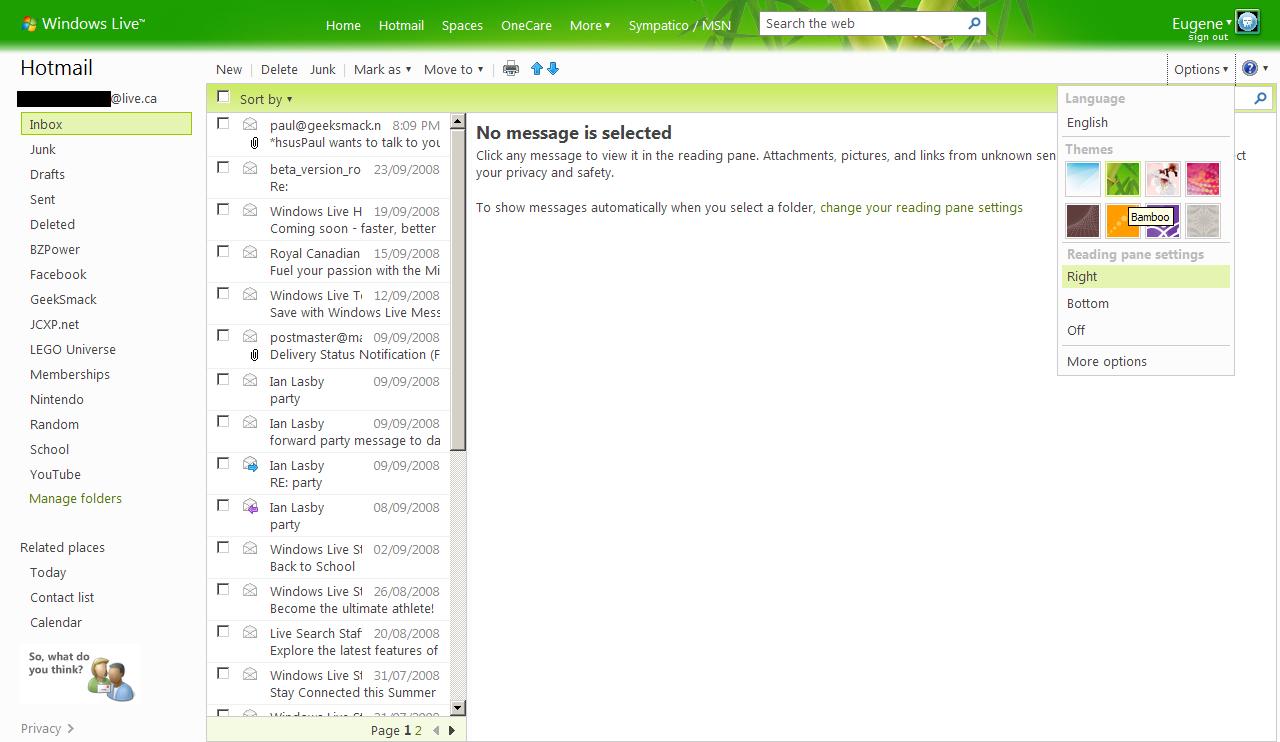Check the Windows Live 02/09/2008 Back to School checkbox
Image resolution: width=1280 pixels, height=742 pixels.
coord(223,547)
